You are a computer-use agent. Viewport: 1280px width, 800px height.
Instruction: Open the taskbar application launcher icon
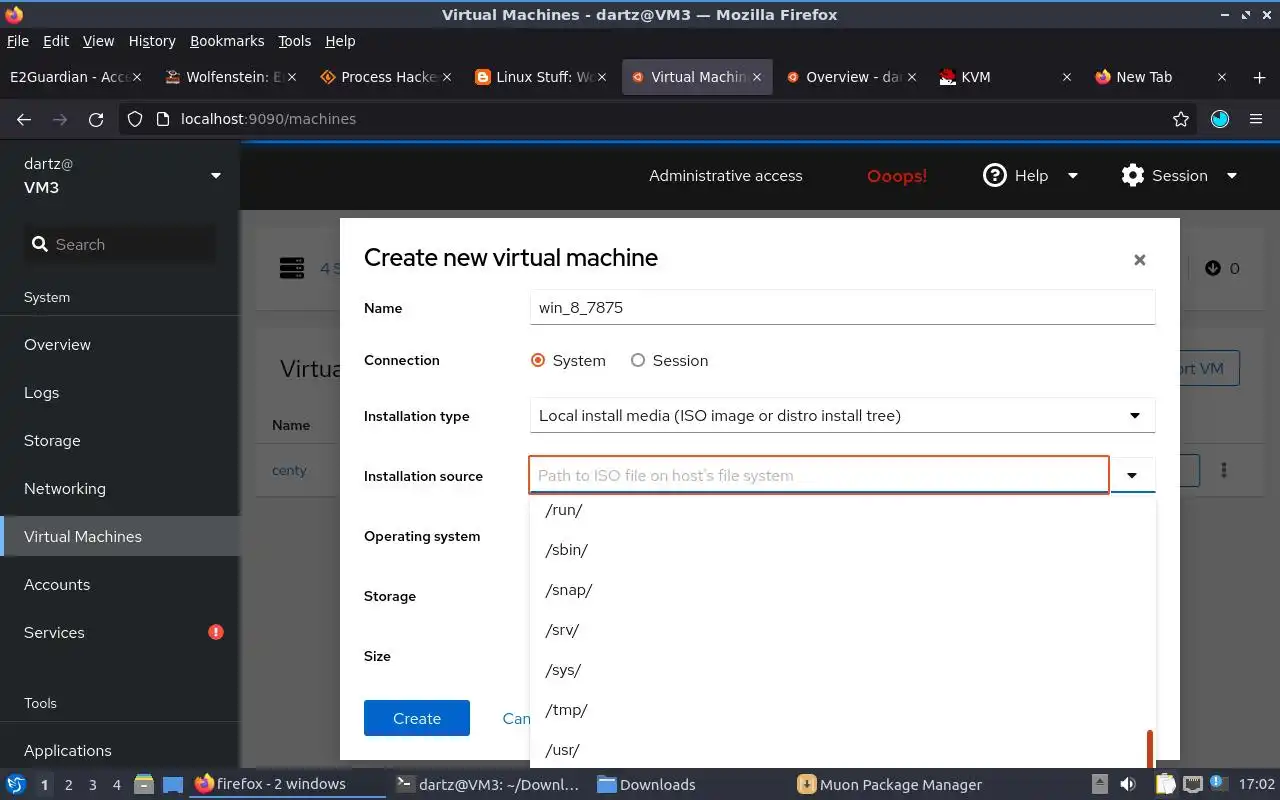point(16,784)
